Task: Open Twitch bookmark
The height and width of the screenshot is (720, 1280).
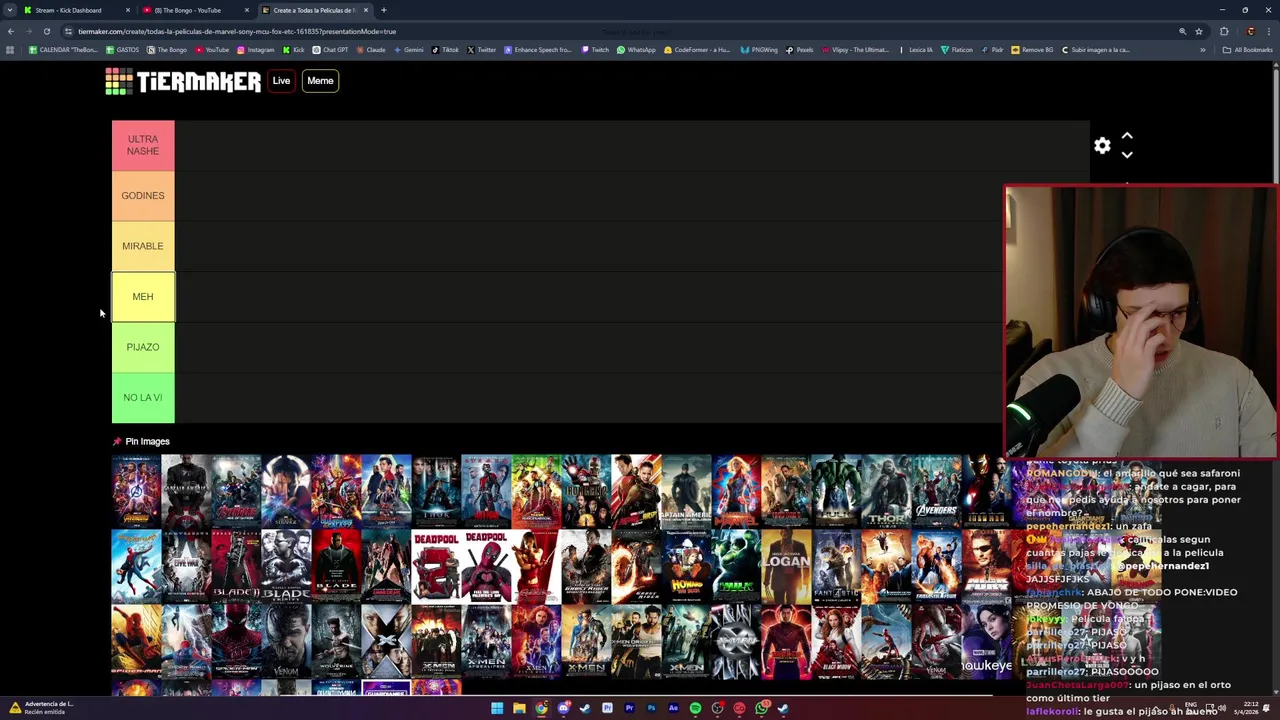Action: coord(596,50)
